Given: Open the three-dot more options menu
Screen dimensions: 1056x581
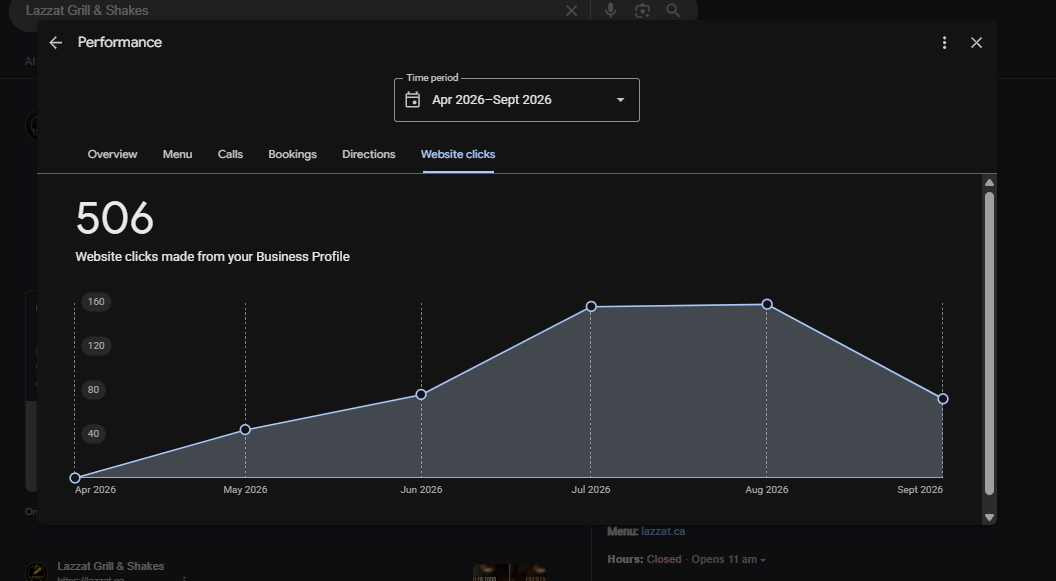Looking at the screenshot, I should pyautogui.click(x=944, y=42).
